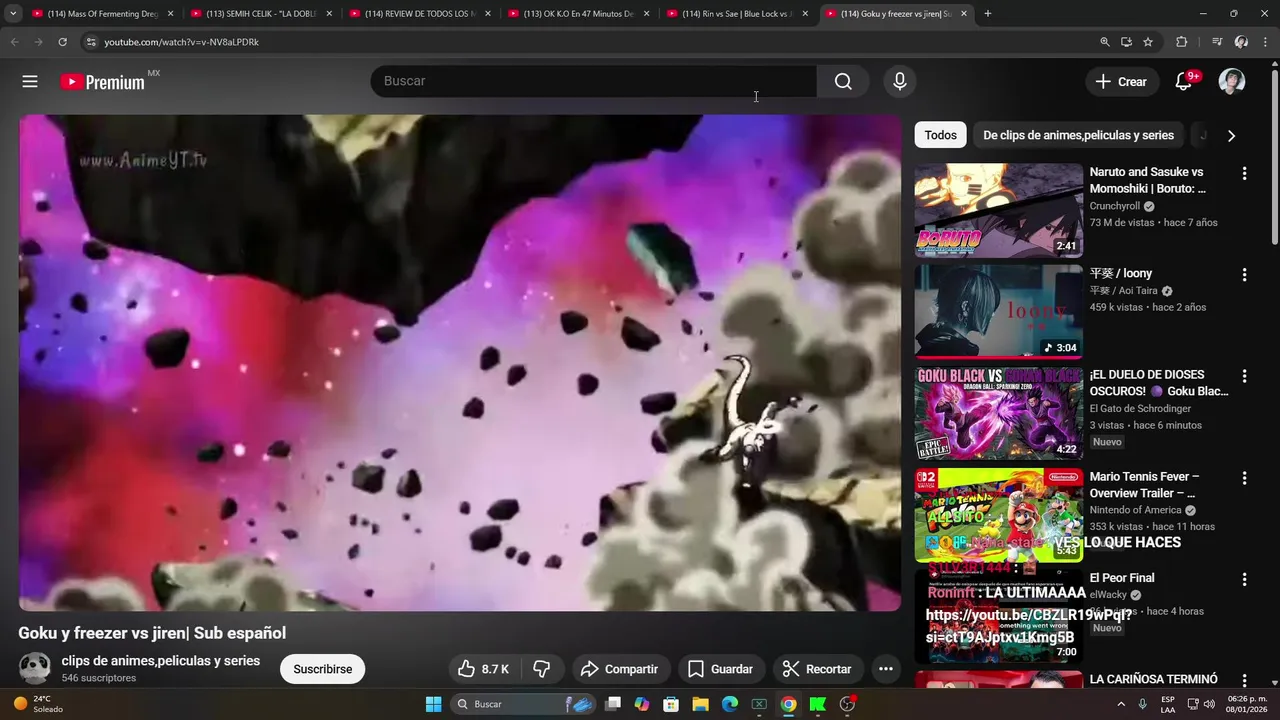
Task: Switch to REVIEW DE TODOS LOS tab
Action: (418, 14)
